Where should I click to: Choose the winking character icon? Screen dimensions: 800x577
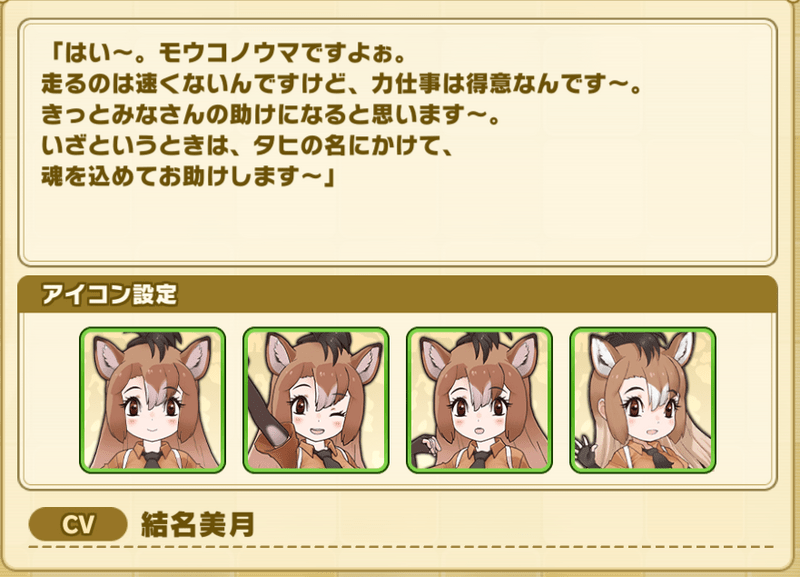coord(316,400)
